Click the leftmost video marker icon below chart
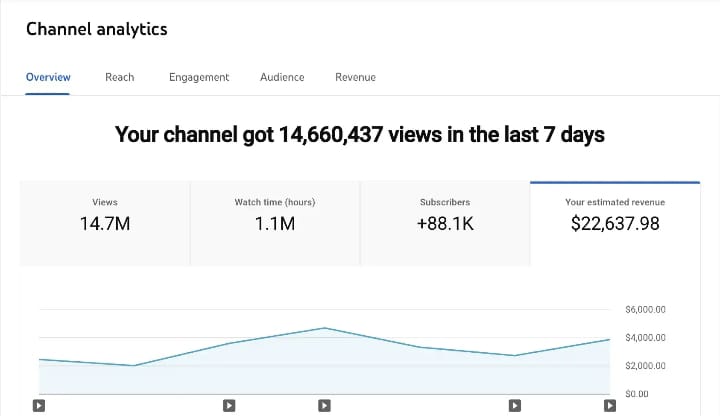The width and height of the screenshot is (720, 416). [38, 406]
